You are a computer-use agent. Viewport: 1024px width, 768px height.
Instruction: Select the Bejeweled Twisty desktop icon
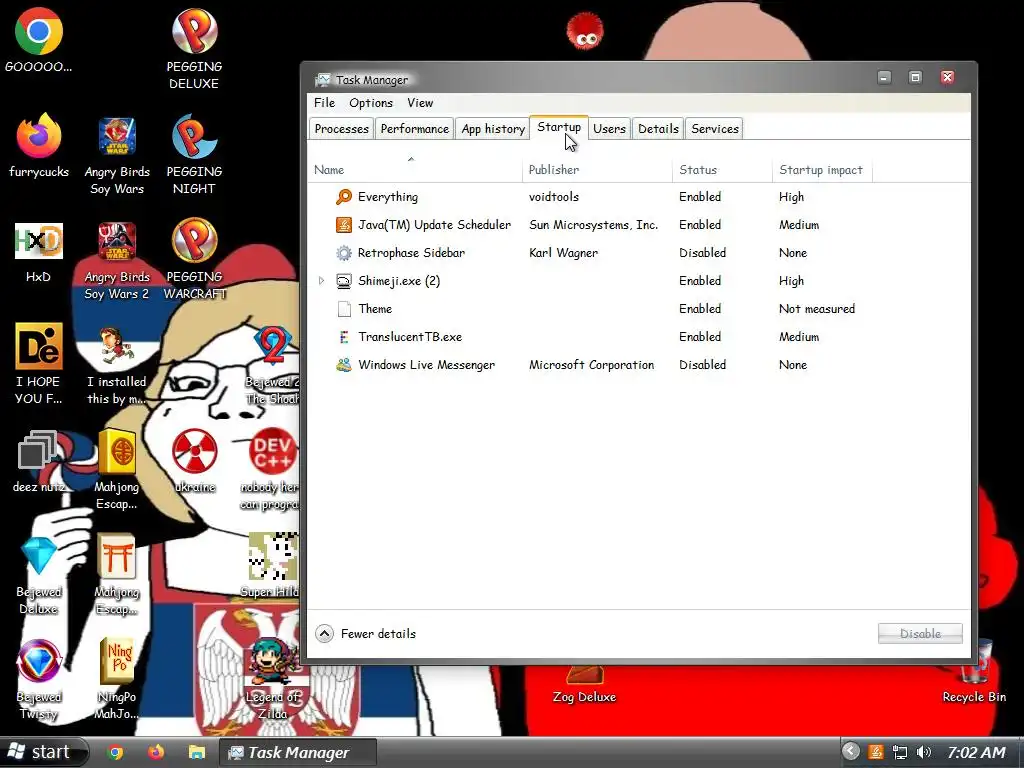pyautogui.click(x=39, y=661)
